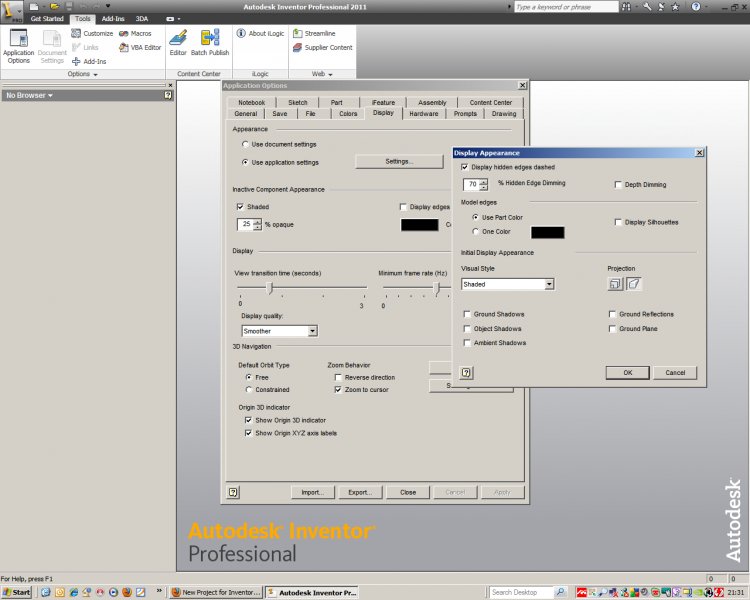Screen dimensions: 750x600
Task: Launch the VBA Editor
Action: (140, 47)
